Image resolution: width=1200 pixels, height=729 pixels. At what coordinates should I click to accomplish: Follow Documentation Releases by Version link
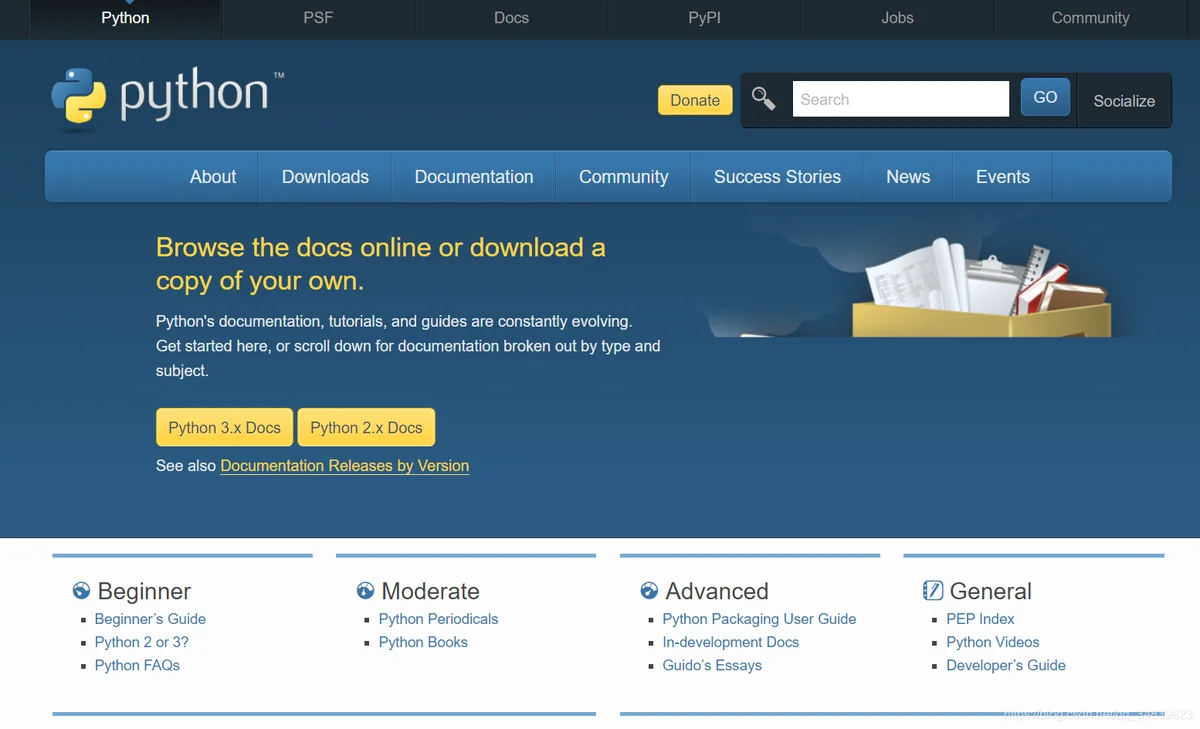pos(344,465)
